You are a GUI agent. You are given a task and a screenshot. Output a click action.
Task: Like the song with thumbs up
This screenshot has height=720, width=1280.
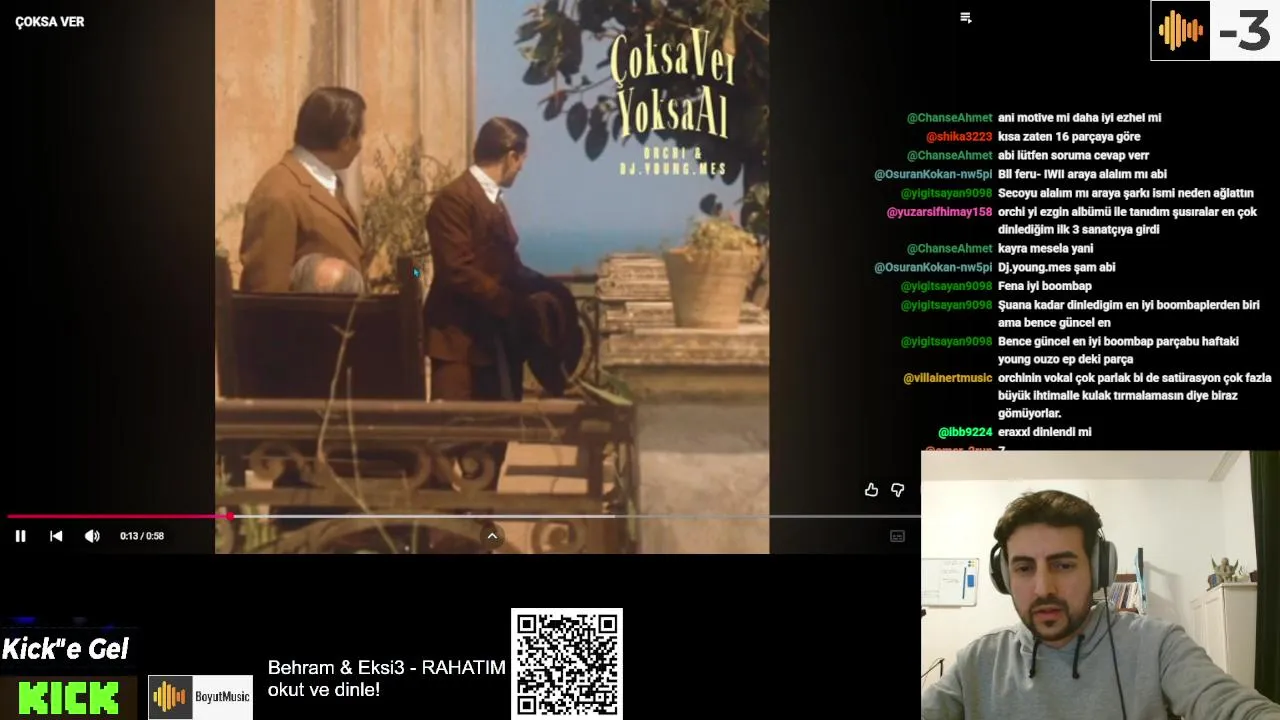[871, 490]
